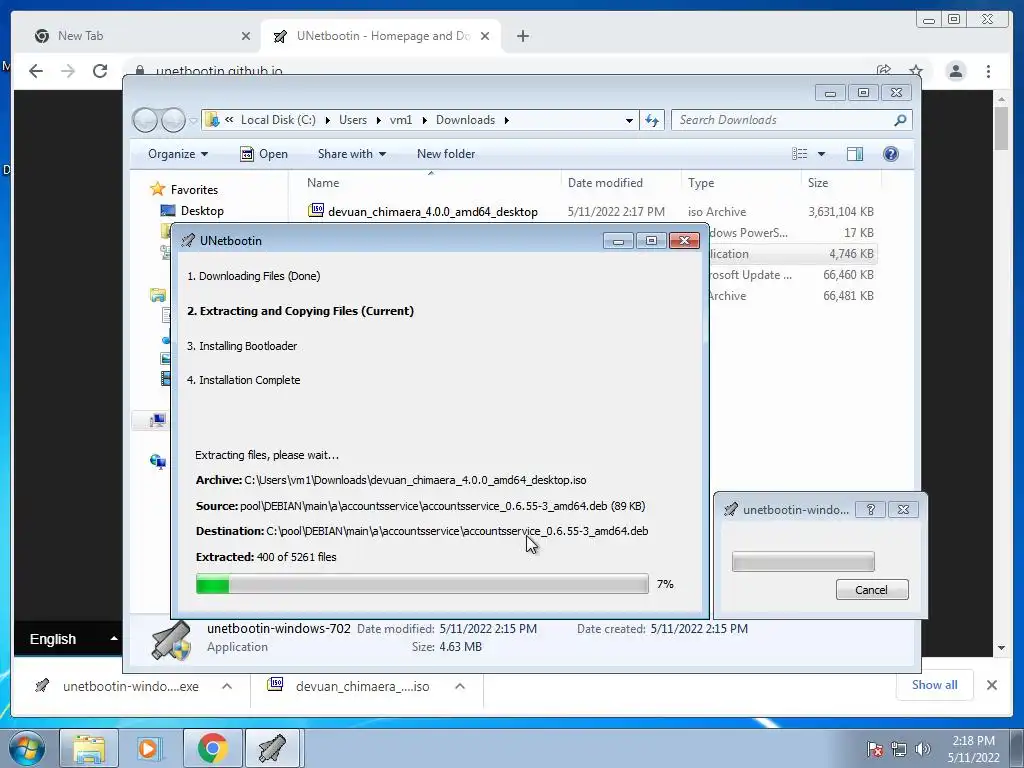Focus the Search Downloads field
Viewport: 1024px width, 768px height.
[792, 120]
